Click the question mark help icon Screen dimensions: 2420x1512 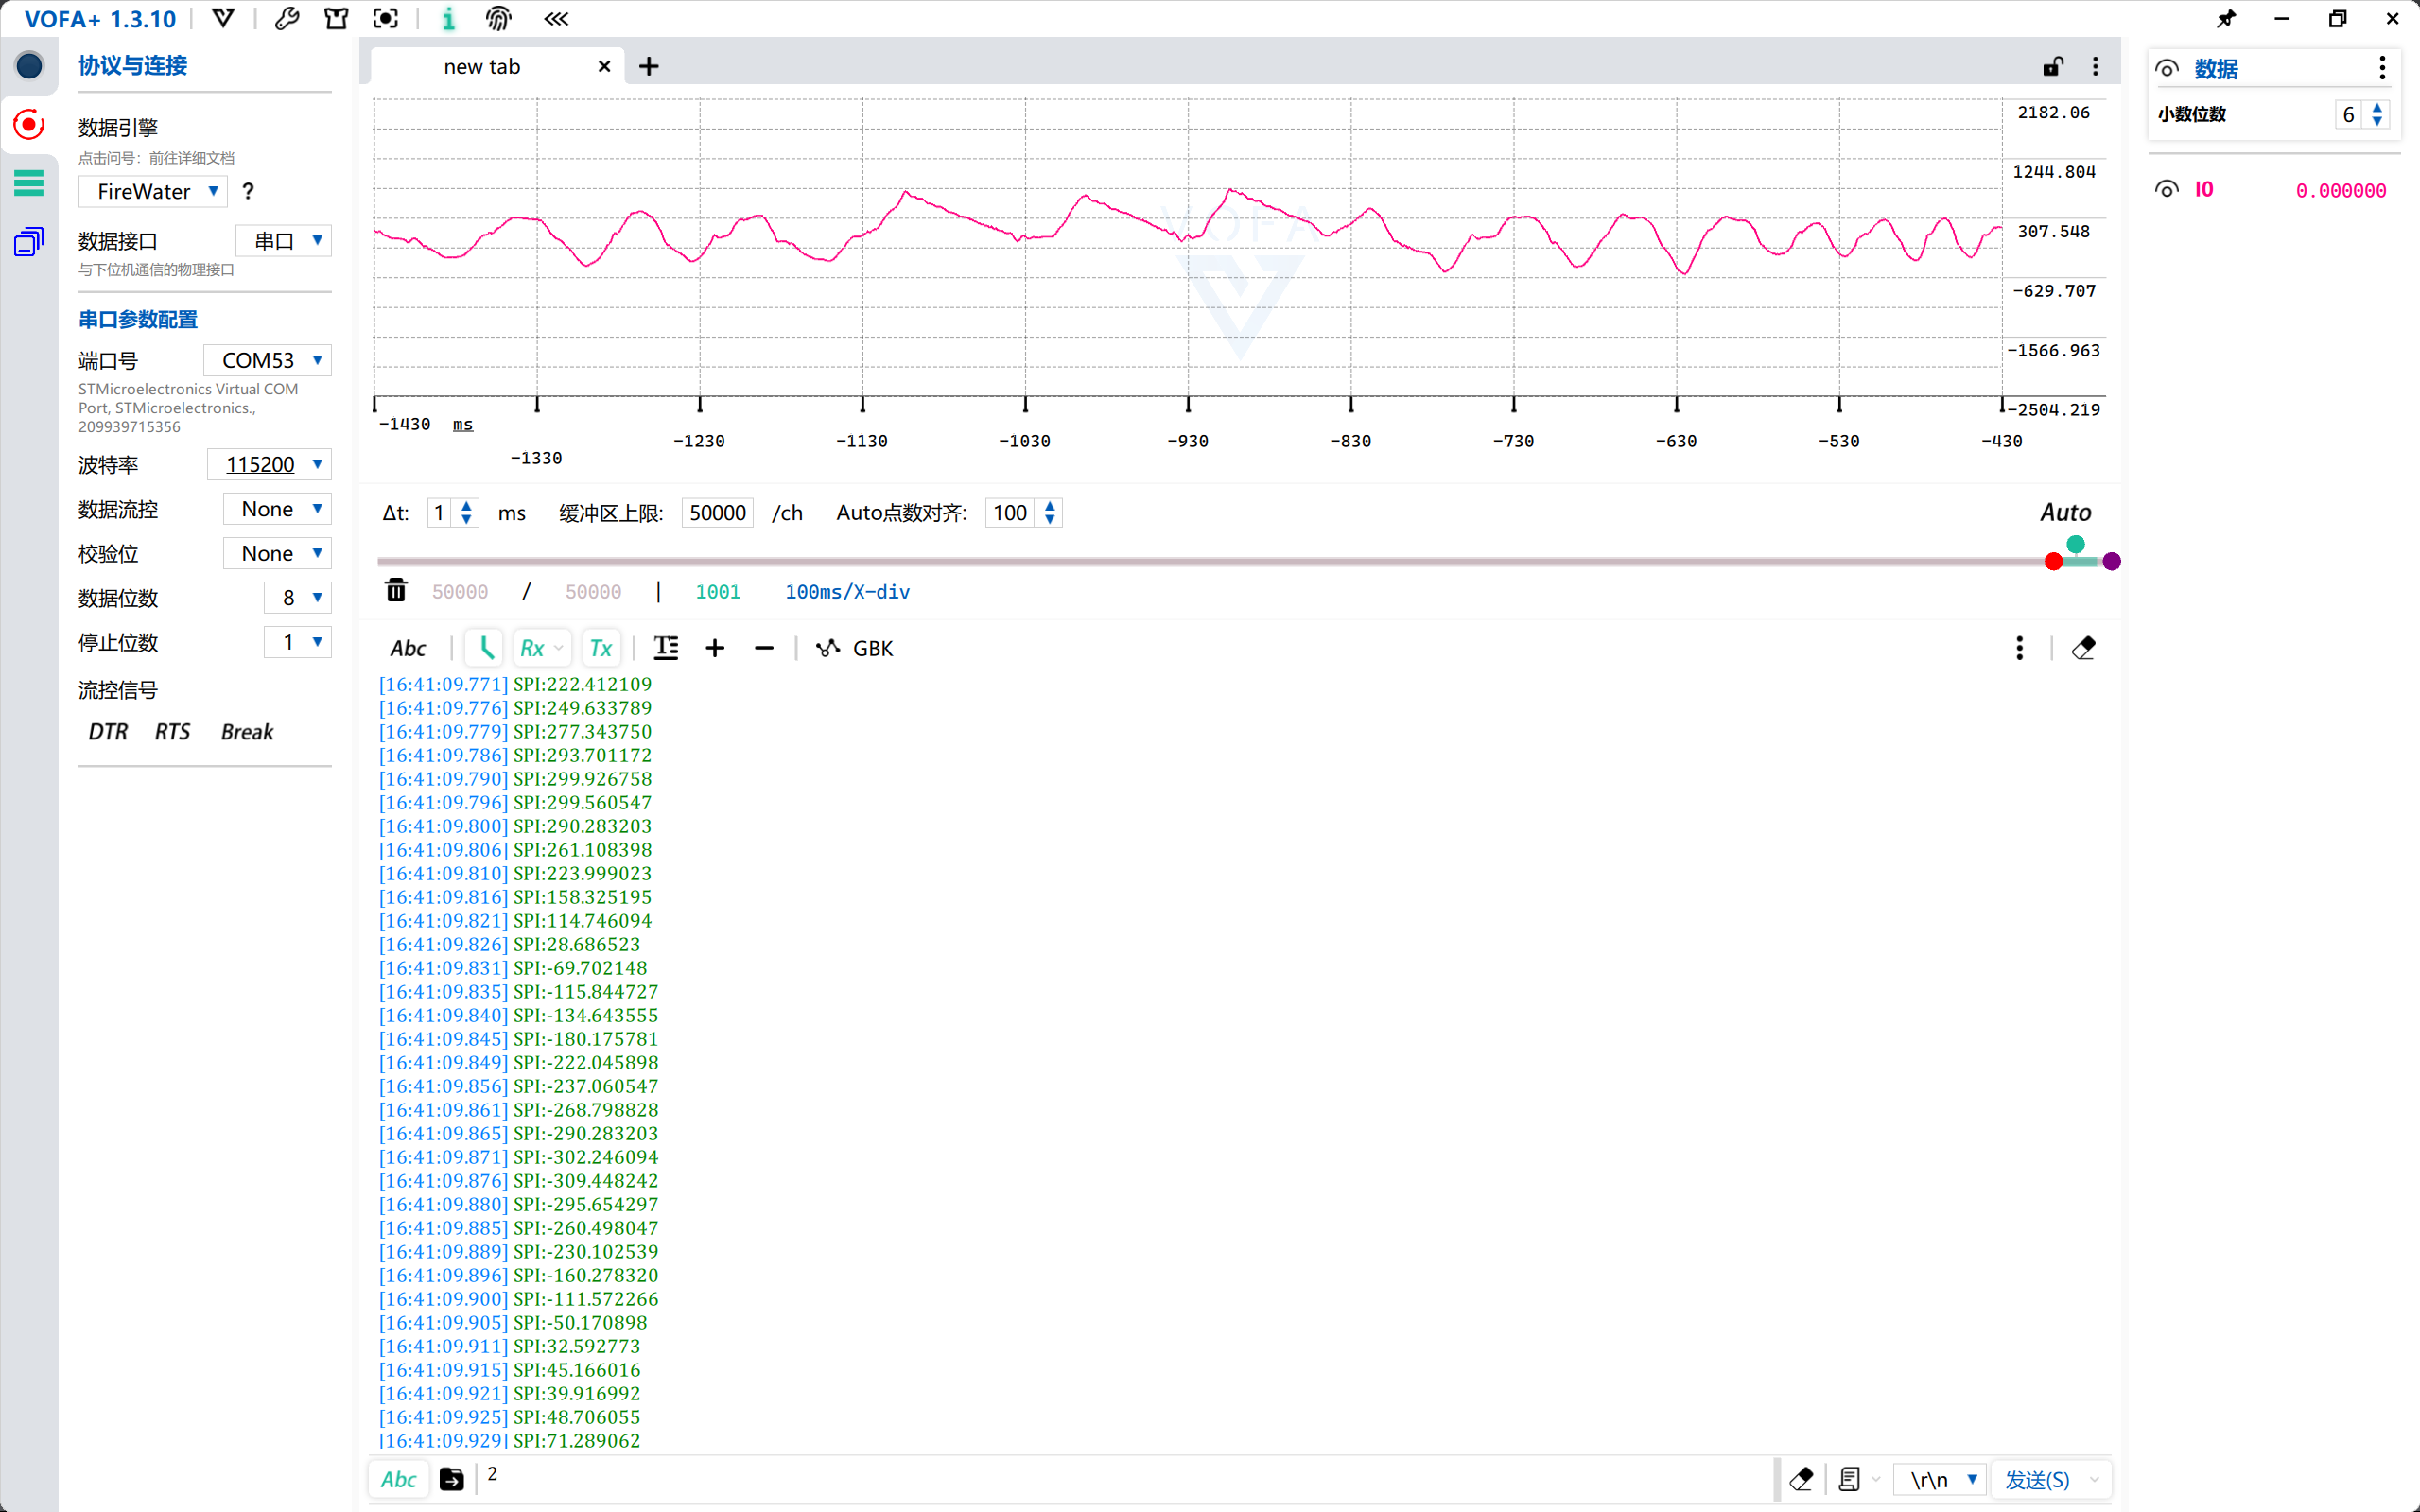pos(248,191)
